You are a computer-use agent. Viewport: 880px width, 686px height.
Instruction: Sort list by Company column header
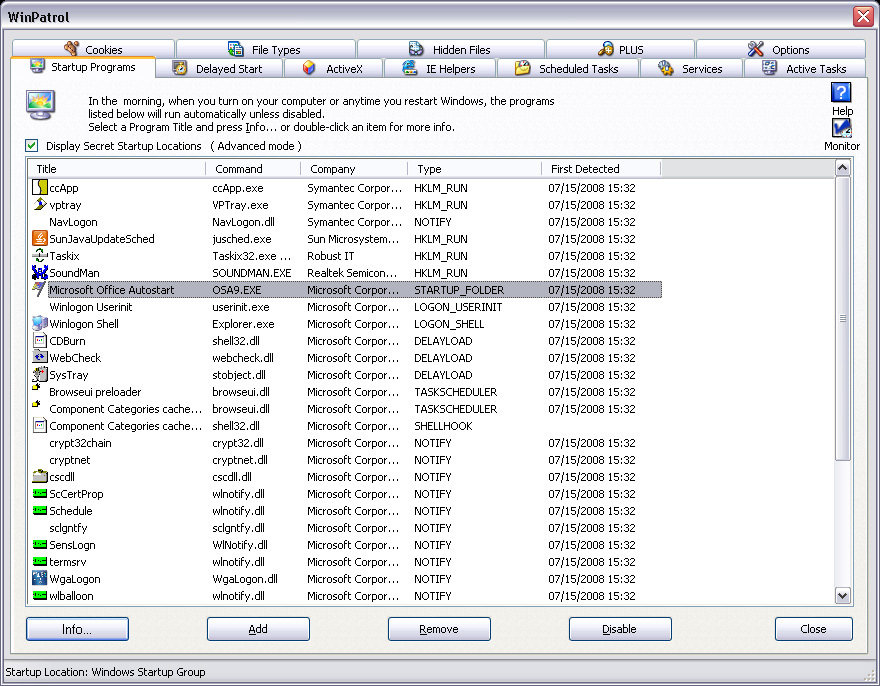[354, 168]
